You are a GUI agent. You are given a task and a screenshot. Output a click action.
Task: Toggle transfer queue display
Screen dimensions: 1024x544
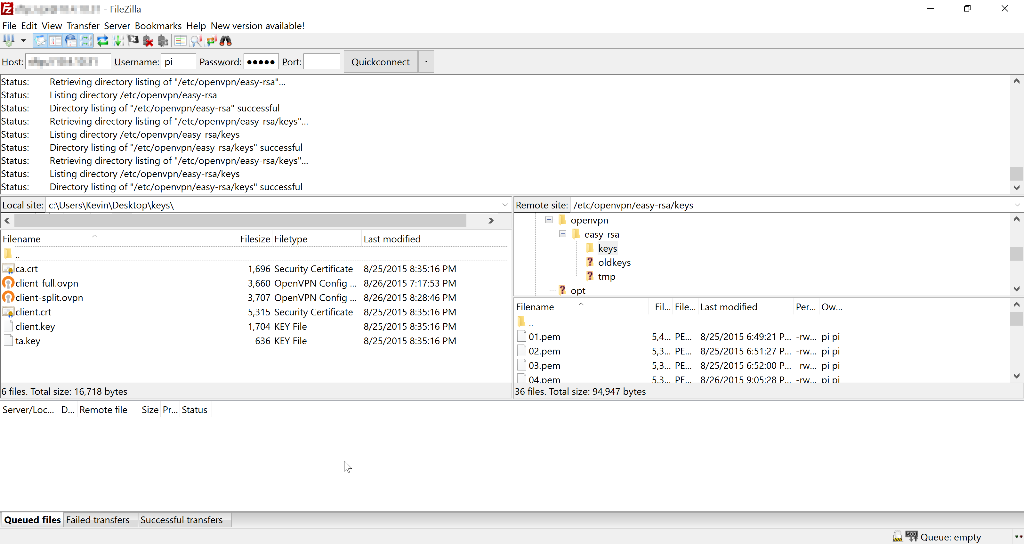(86, 40)
